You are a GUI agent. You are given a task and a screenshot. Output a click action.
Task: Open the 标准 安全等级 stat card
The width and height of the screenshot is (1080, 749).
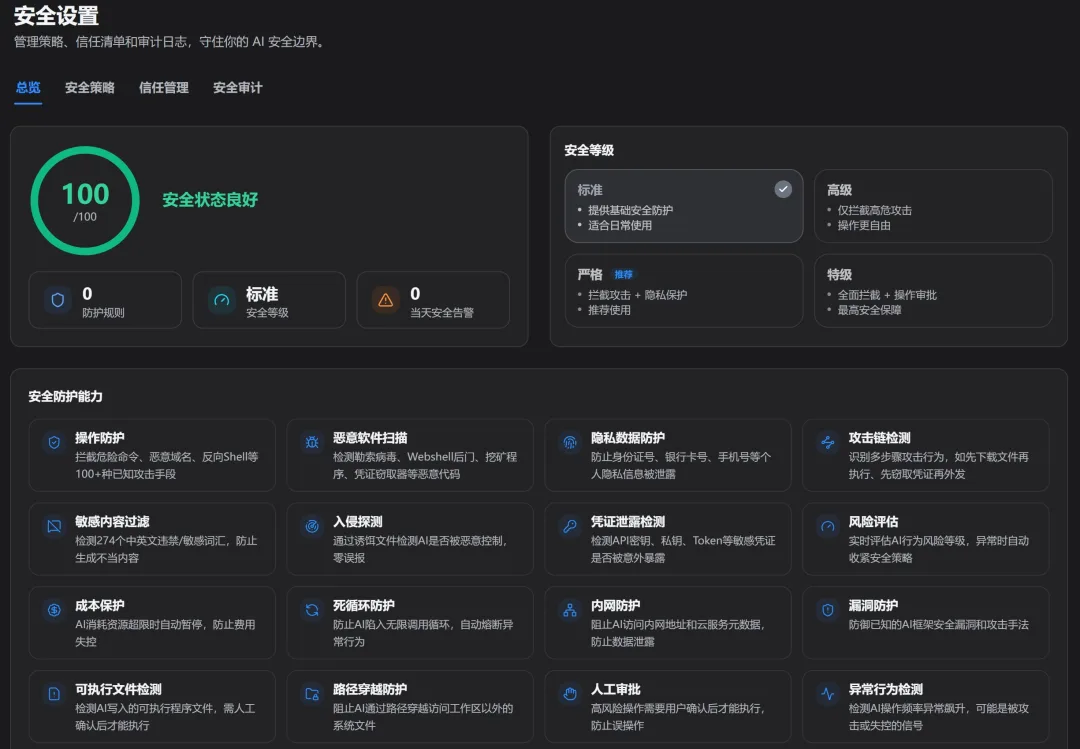(x=269, y=300)
